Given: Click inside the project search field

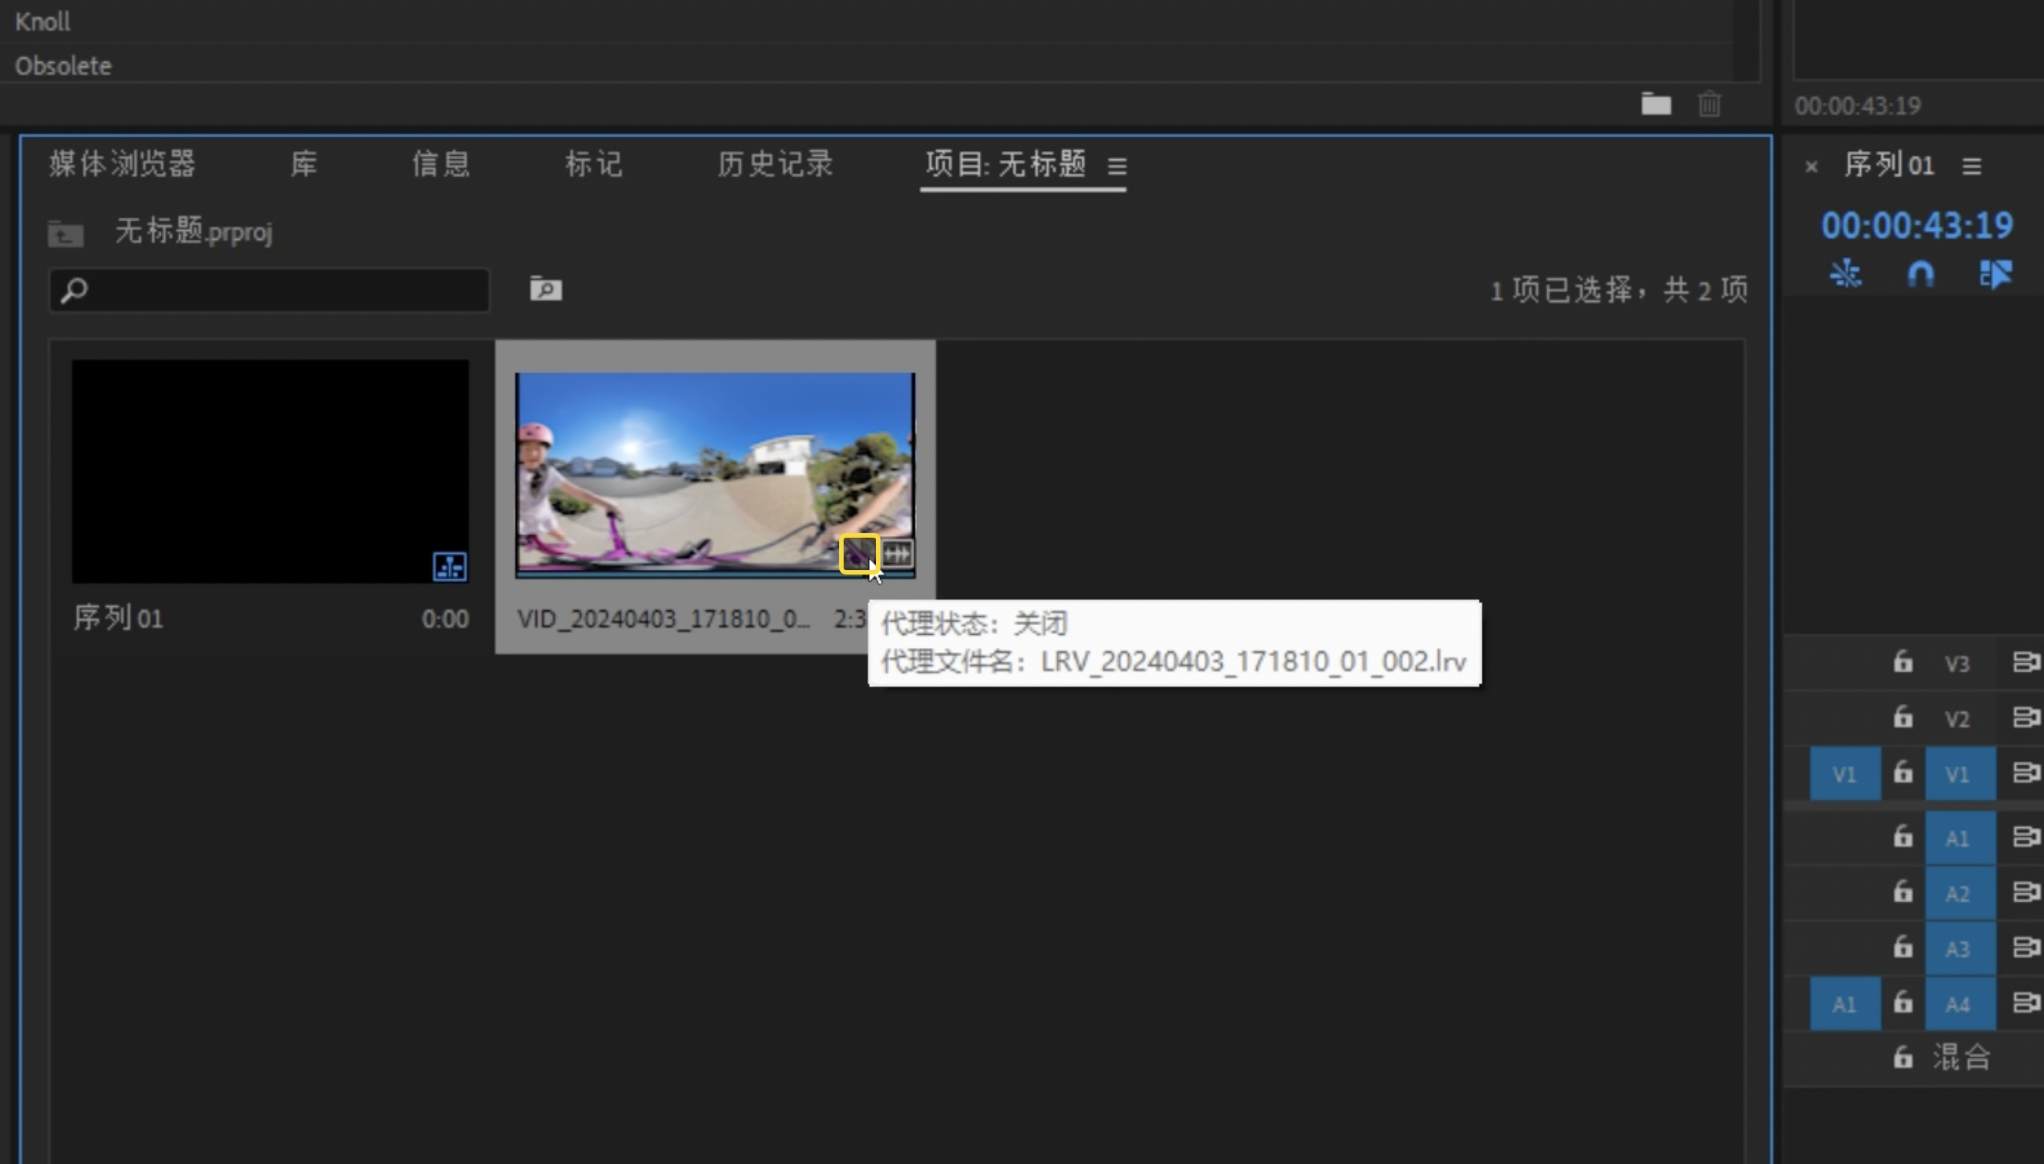Looking at the screenshot, I should pos(268,290).
